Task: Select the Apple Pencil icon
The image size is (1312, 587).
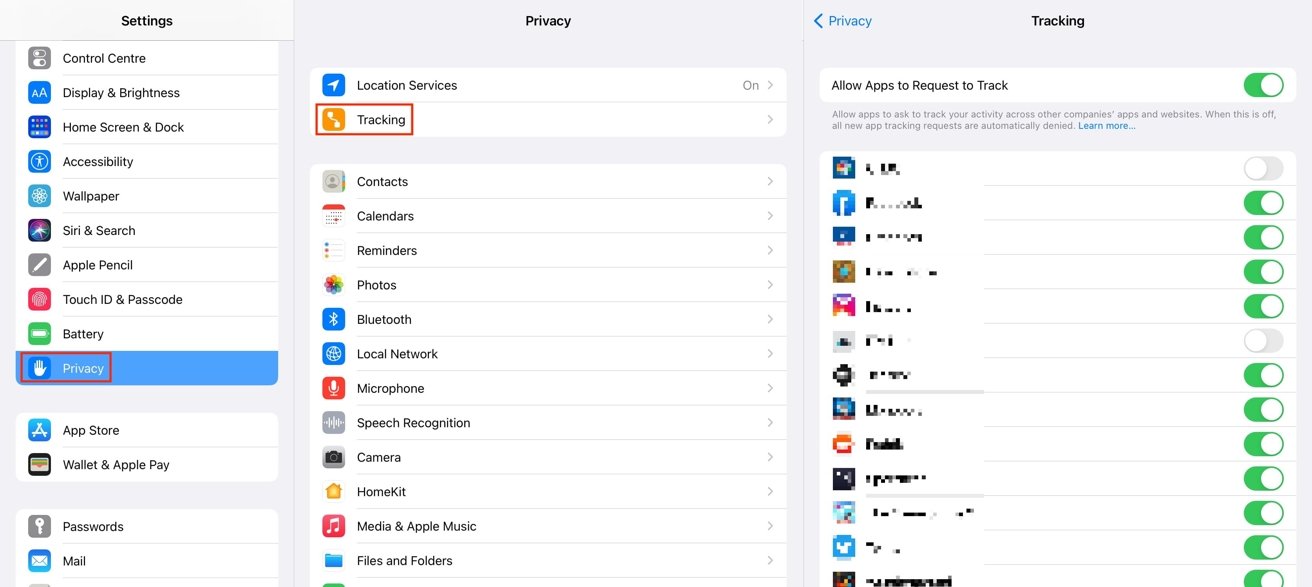Action: (x=39, y=265)
